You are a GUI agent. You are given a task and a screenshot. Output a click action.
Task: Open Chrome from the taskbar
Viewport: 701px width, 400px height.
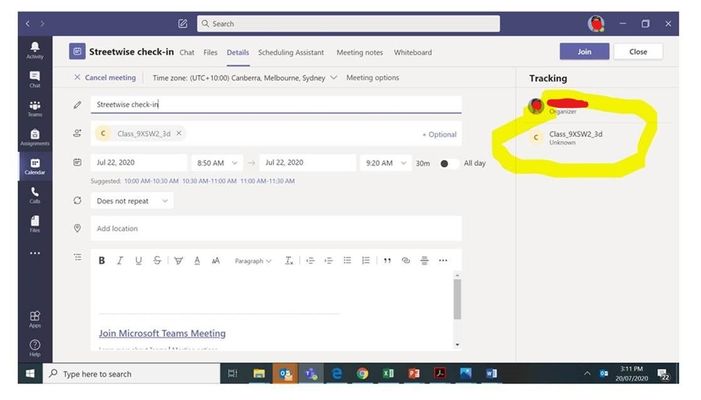(362, 374)
